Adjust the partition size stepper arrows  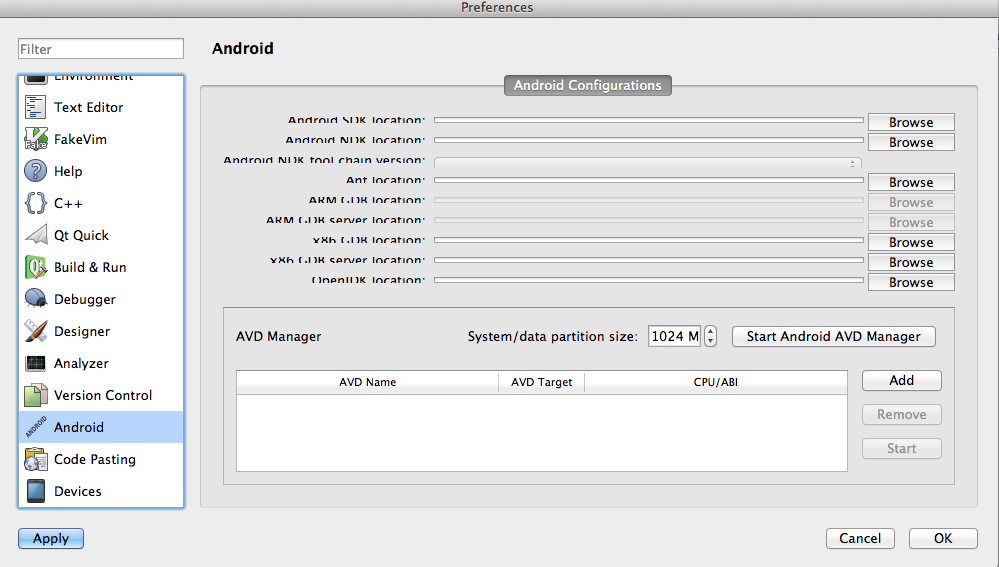(711, 336)
